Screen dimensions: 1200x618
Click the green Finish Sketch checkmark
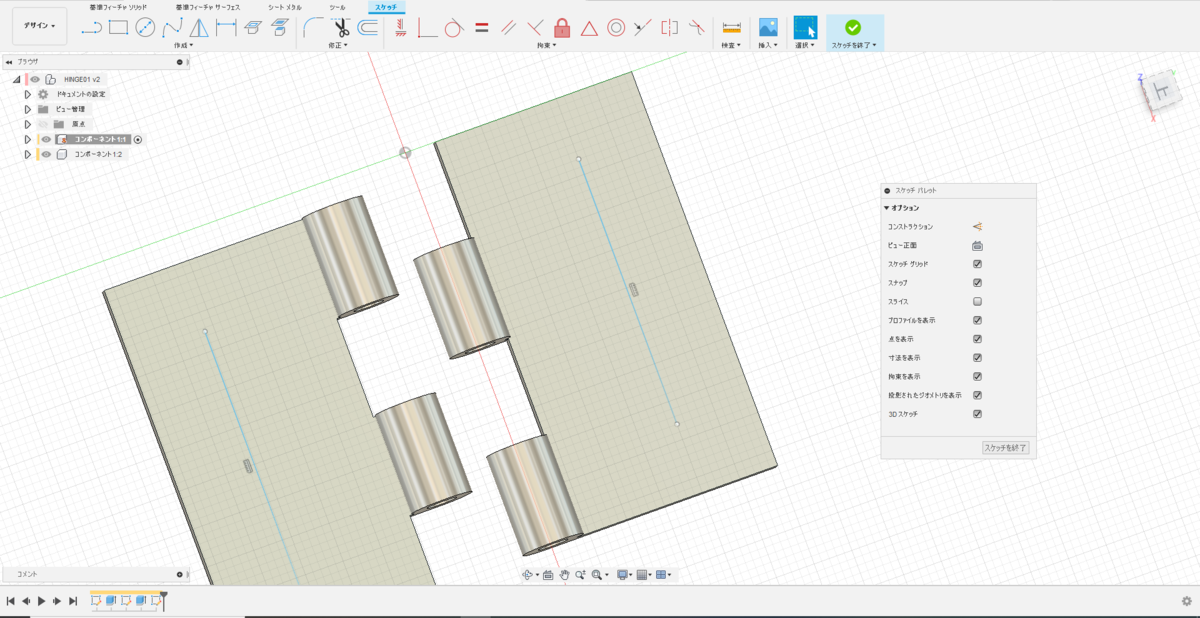coord(853,27)
